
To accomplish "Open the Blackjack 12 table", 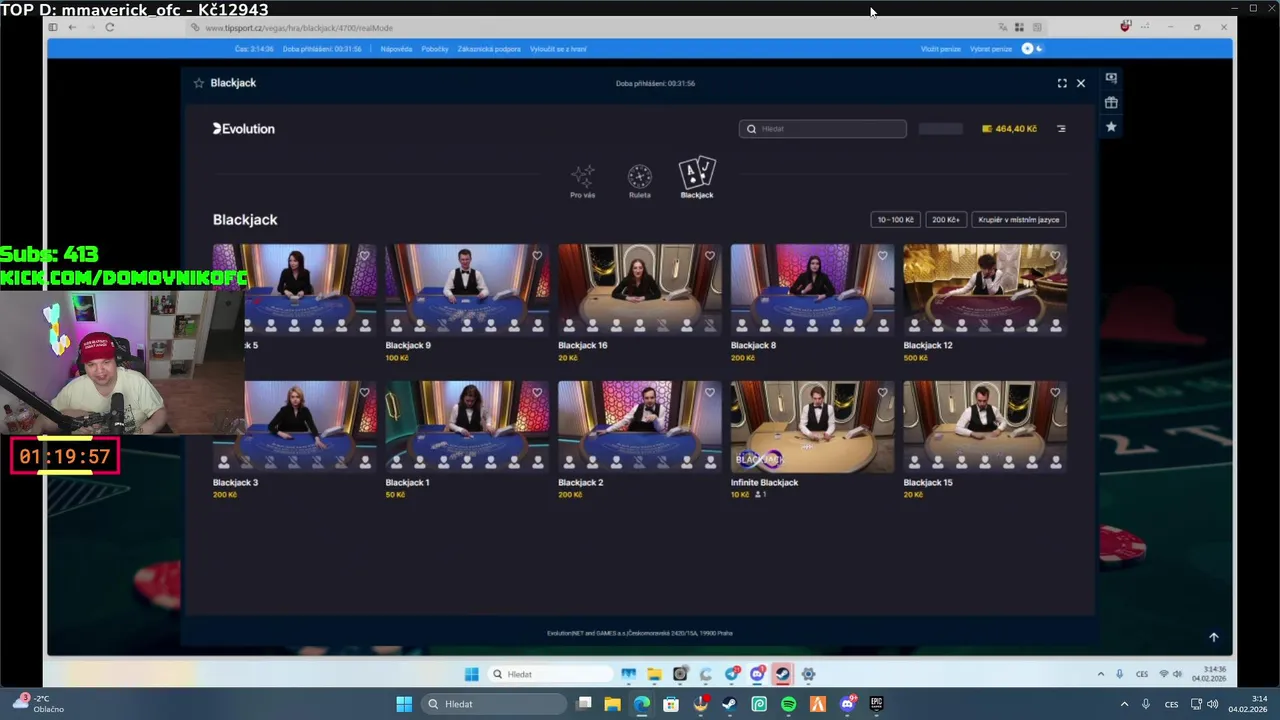I will tap(985, 289).
